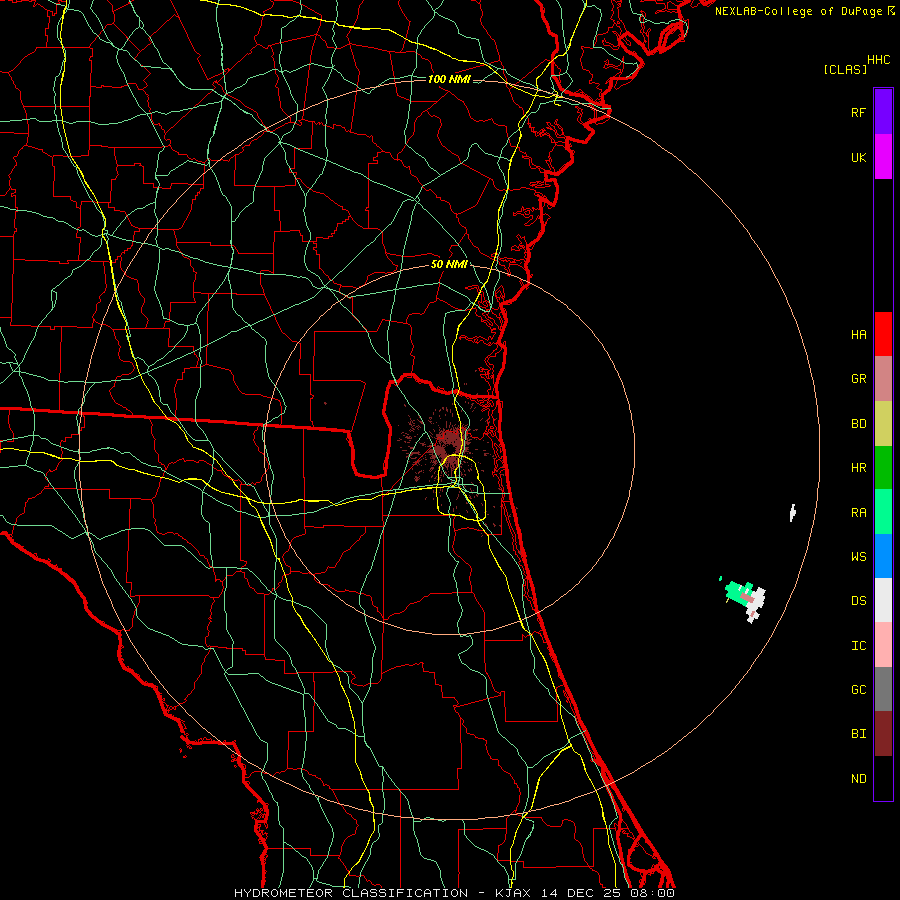Image resolution: width=900 pixels, height=900 pixels.
Task: Select the GR pink-brown legend swatch
Action: [x=883, y=379]
